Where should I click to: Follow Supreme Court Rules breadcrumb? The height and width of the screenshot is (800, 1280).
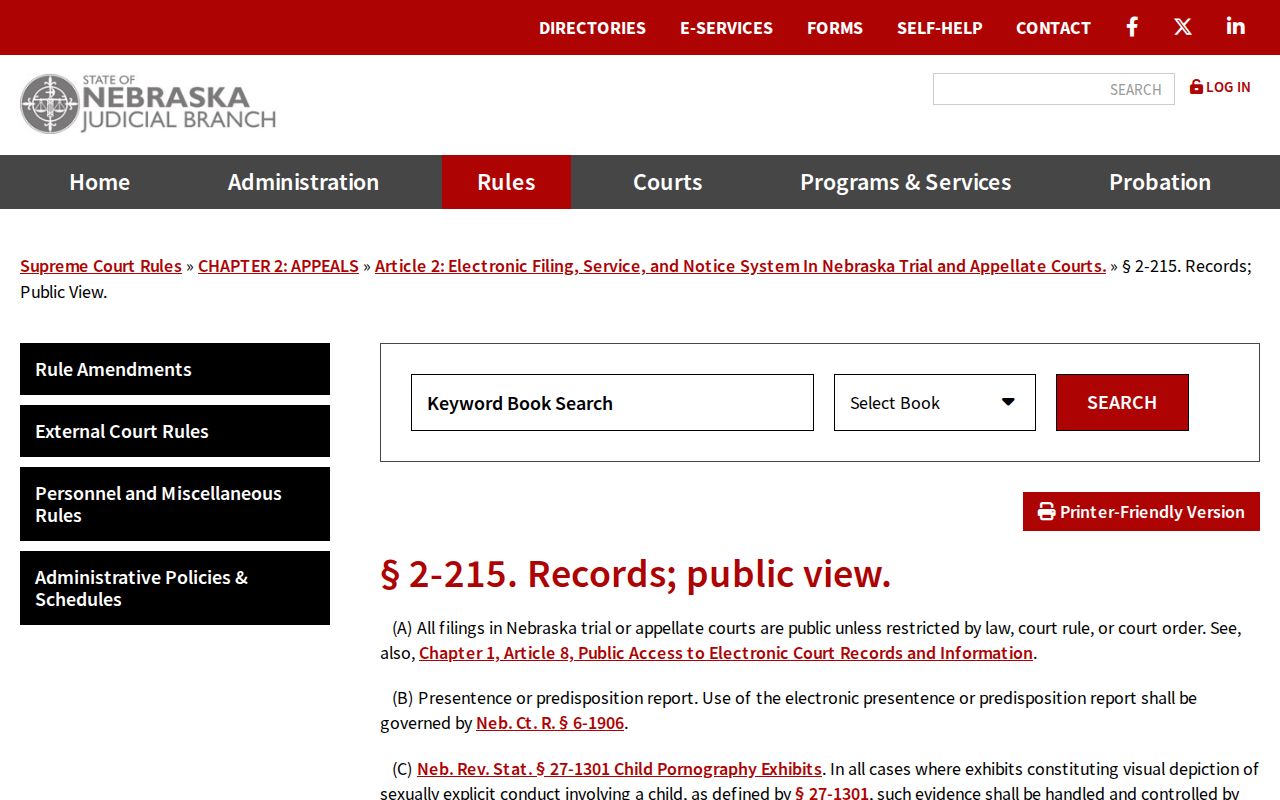point(101,266)
